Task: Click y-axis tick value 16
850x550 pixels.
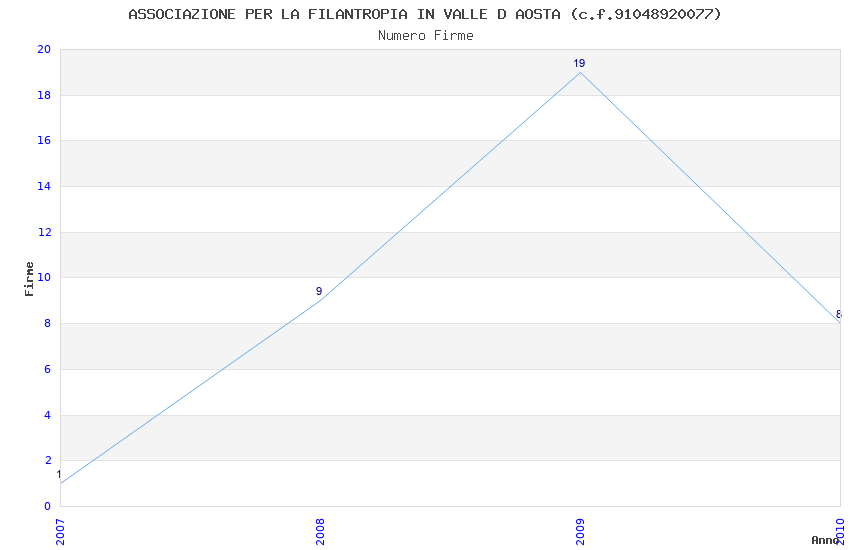Action: [44, 140]
